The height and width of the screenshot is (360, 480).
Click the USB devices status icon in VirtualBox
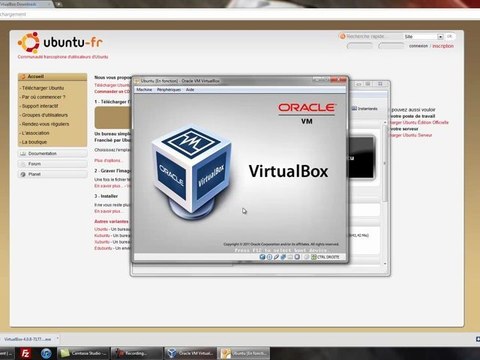(276, 257)
